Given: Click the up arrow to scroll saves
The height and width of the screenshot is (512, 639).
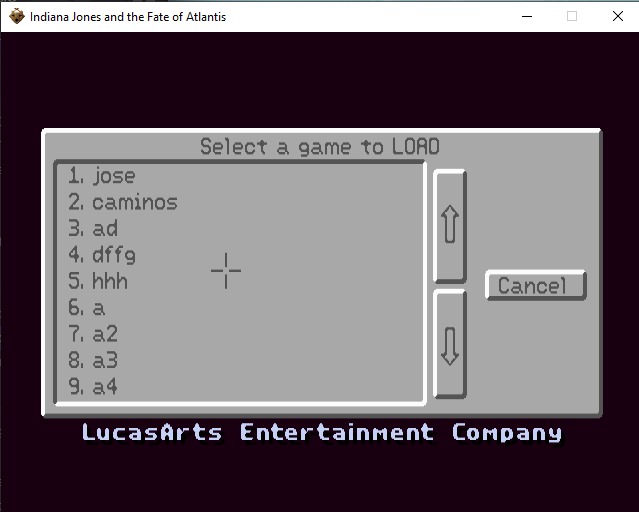Looking at the screenshot, I should click(x=450, y=226).
